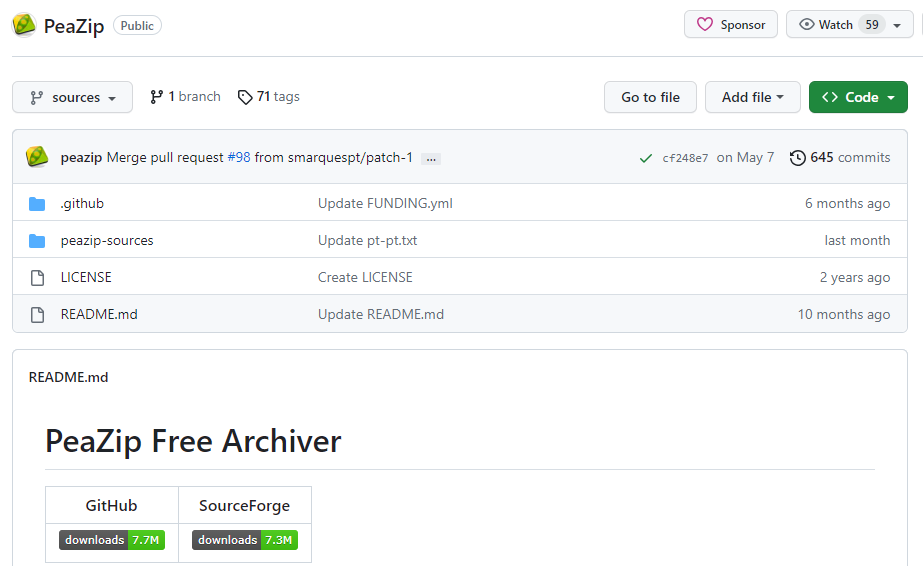Click the GitHub downloads 7.7M badge
Screen dimensions: 923x566
click(112, 540)
